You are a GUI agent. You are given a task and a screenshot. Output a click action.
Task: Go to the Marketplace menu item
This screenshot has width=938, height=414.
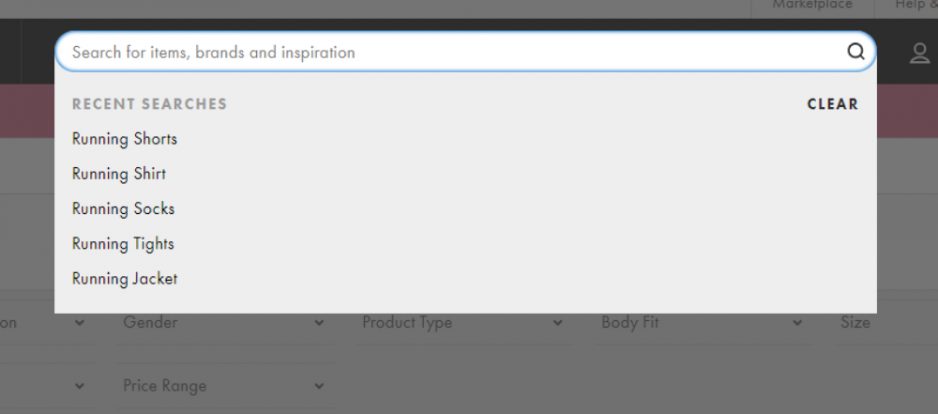click(812, 5)
